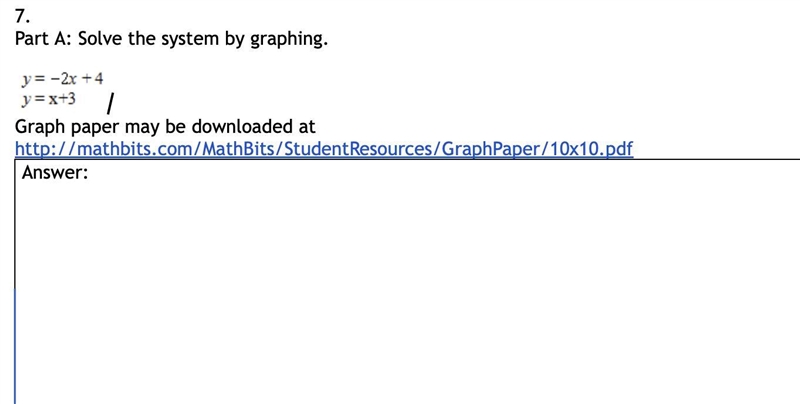
Task: Click the equation y = x+3
Action: point(49,99)
